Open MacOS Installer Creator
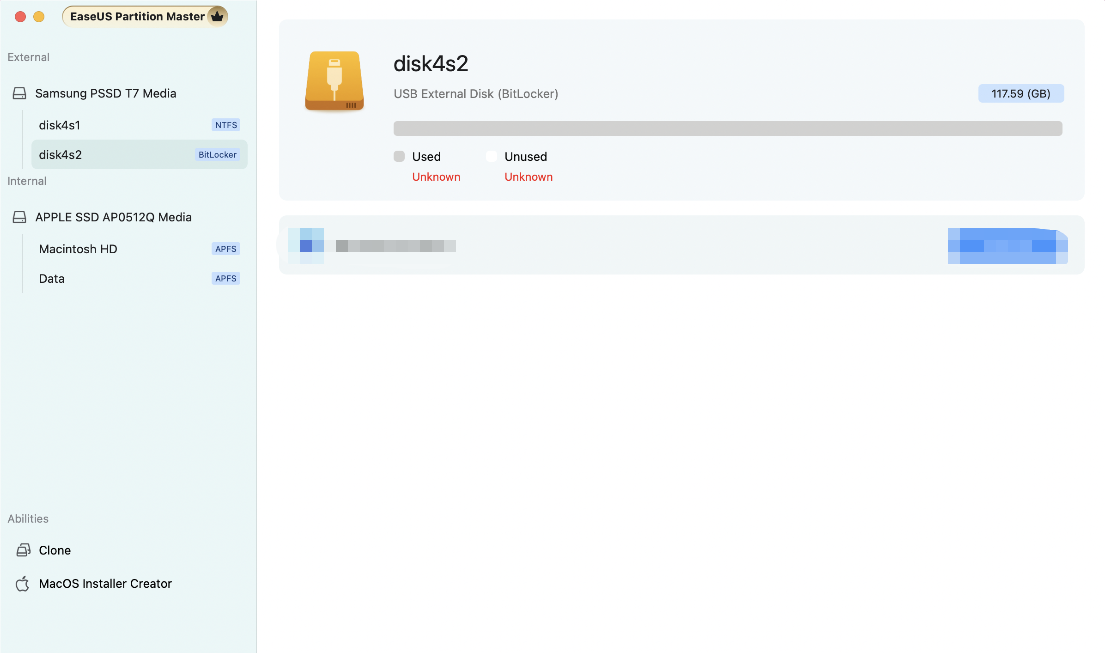The image size is (1105, 653). tap(105, 583)
